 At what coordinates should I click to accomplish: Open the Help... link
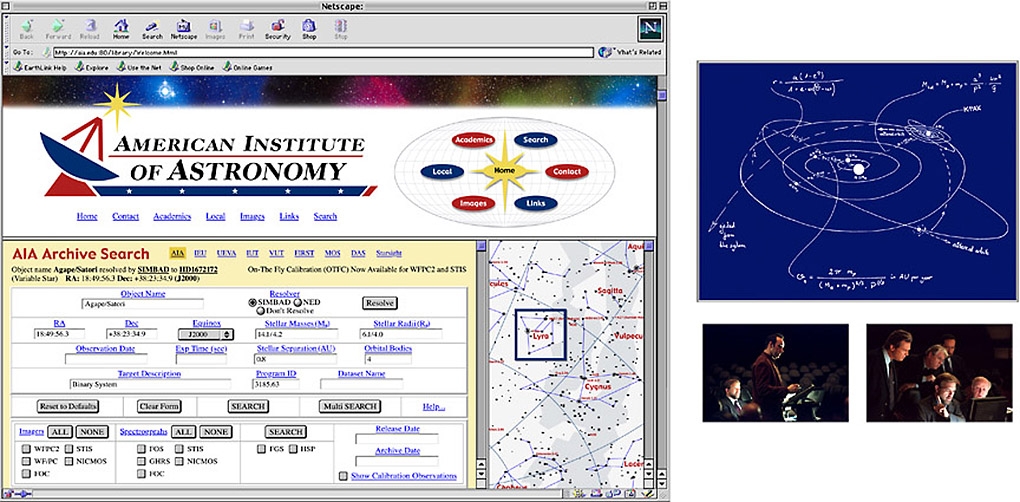tap(433, 406)
